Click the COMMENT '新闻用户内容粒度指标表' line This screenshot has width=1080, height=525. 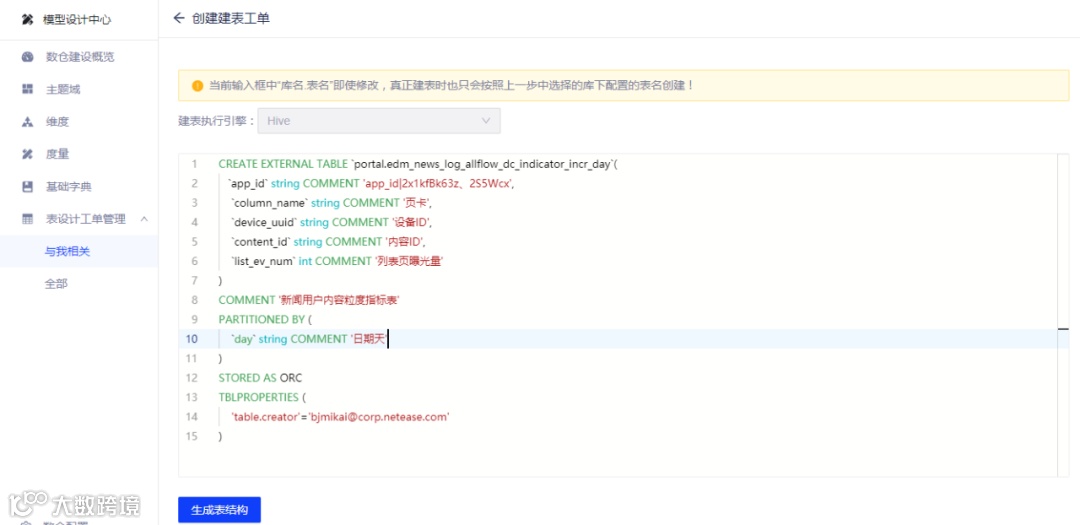pyautogui.click(x=309, y=300)
